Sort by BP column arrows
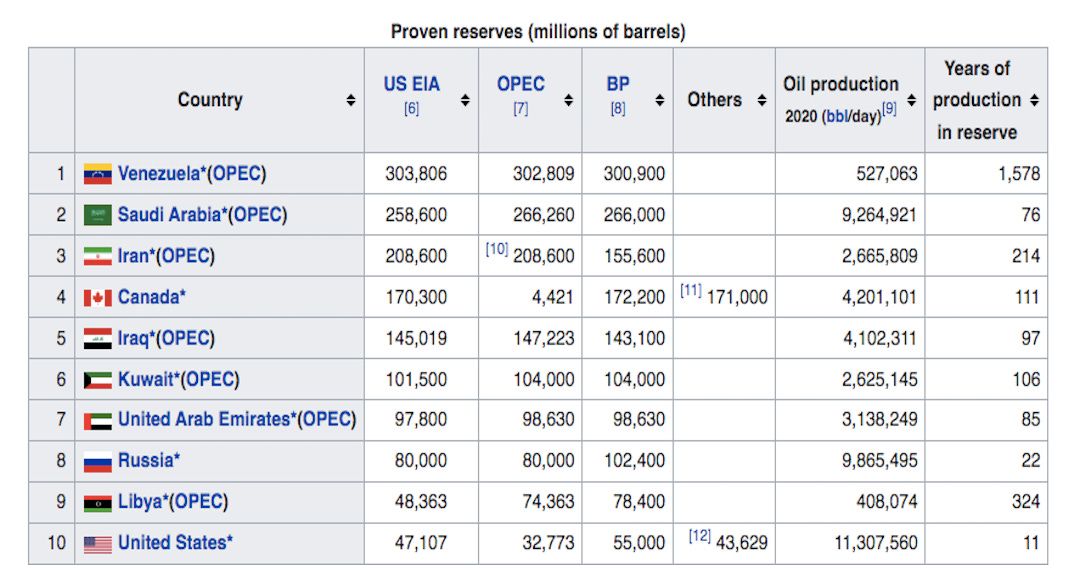1080x565 pixels. coord(660,101)
